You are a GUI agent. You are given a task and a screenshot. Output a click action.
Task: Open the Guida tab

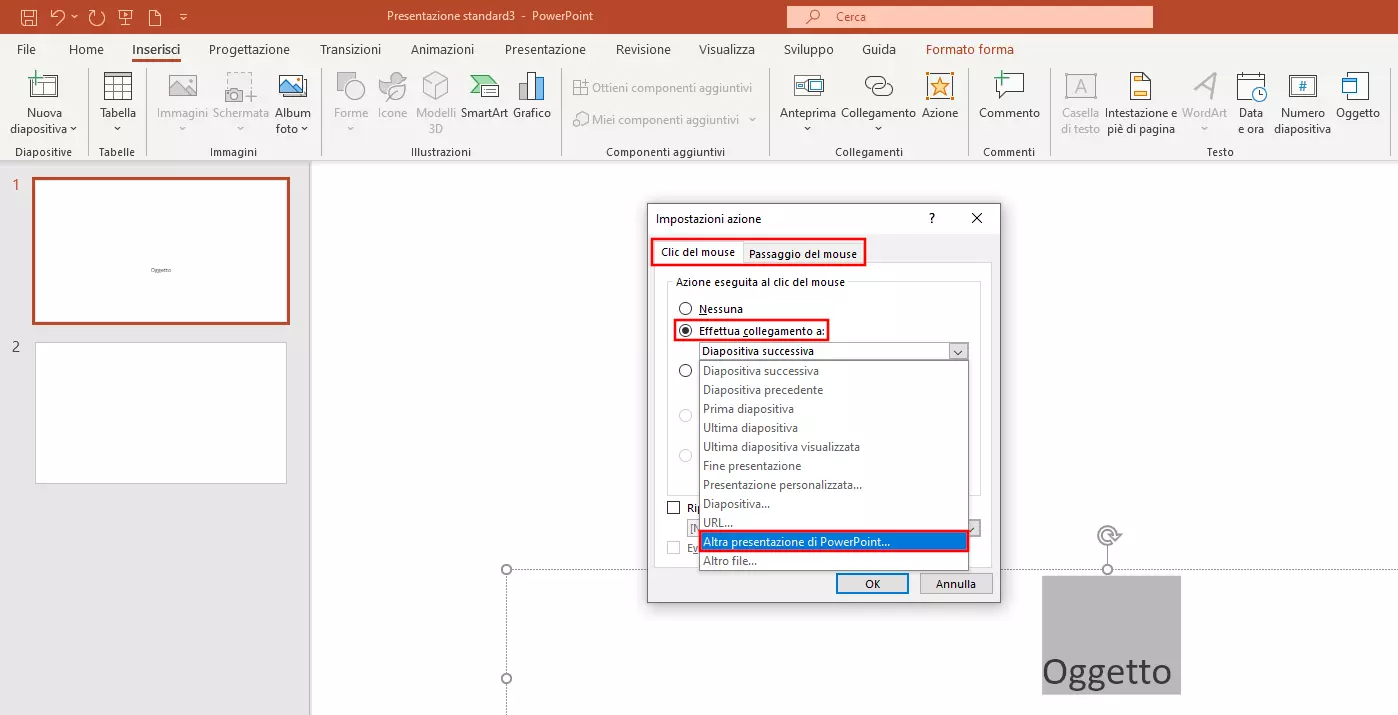[879, 49]
